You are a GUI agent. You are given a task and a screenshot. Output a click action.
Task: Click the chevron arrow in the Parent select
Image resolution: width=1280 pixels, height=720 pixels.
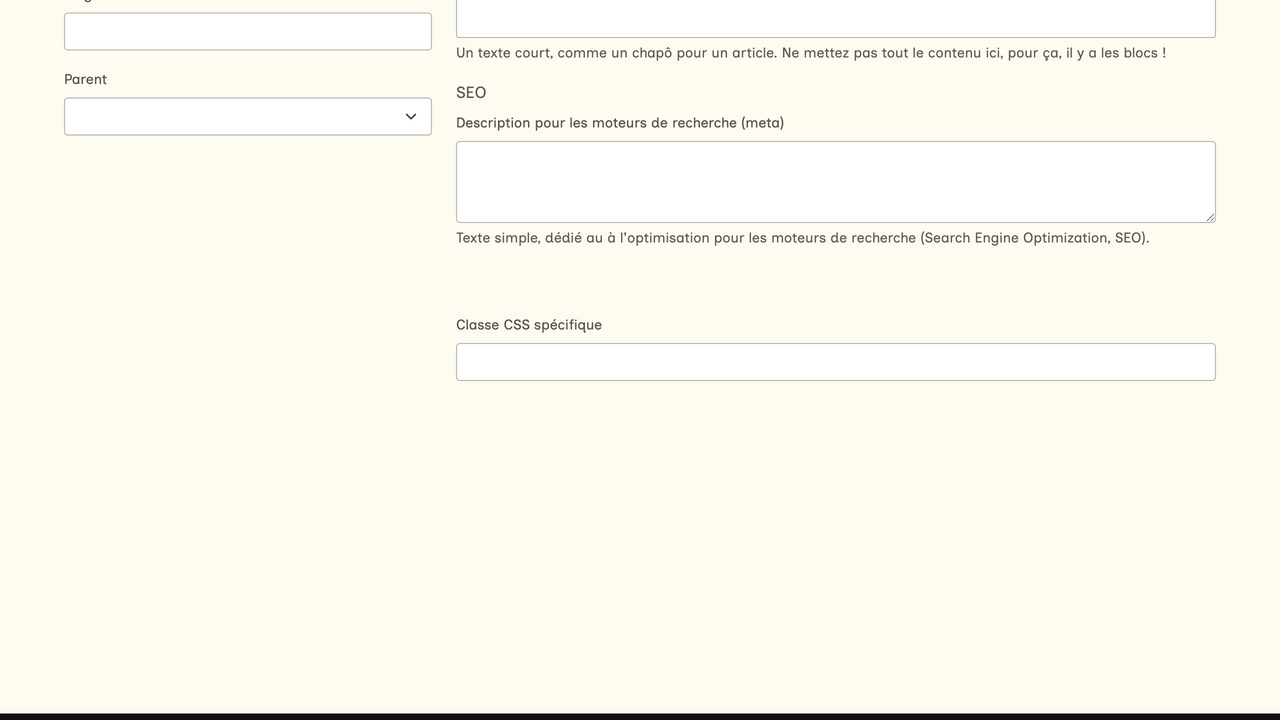[411, 117]
